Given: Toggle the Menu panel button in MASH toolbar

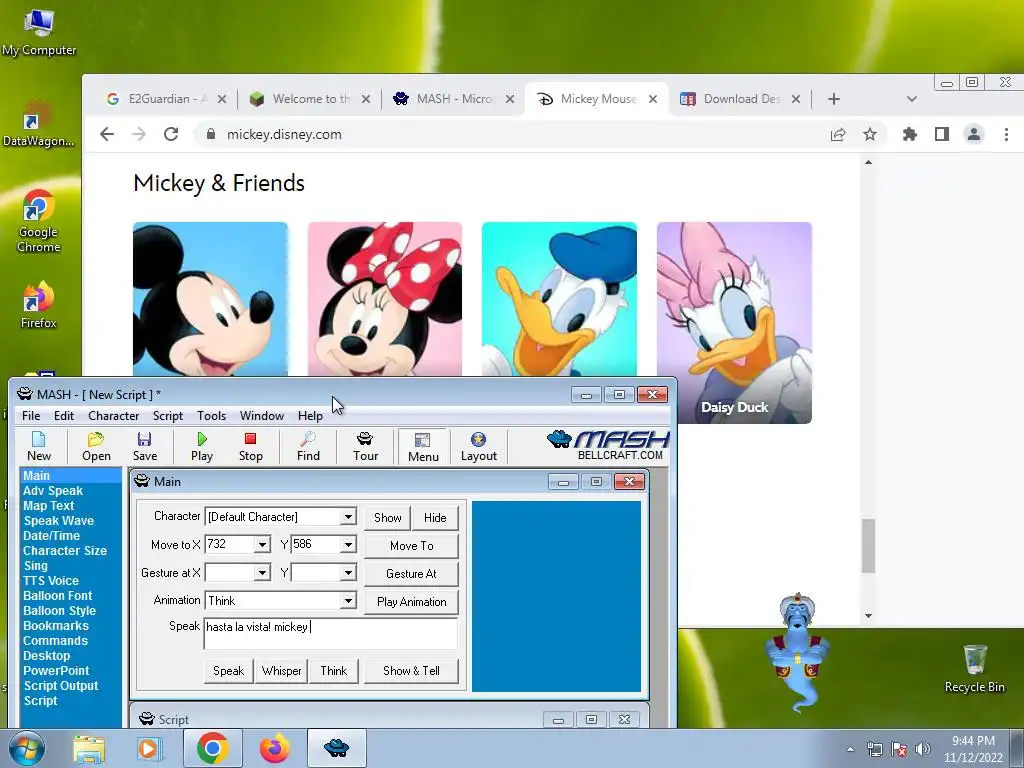Looking at the screenshot, I should point(423,446).
